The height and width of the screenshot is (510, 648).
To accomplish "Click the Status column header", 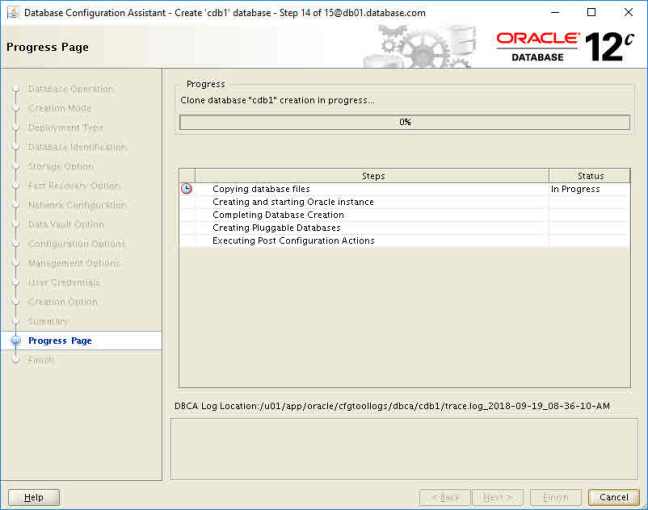I will [589, 176].
